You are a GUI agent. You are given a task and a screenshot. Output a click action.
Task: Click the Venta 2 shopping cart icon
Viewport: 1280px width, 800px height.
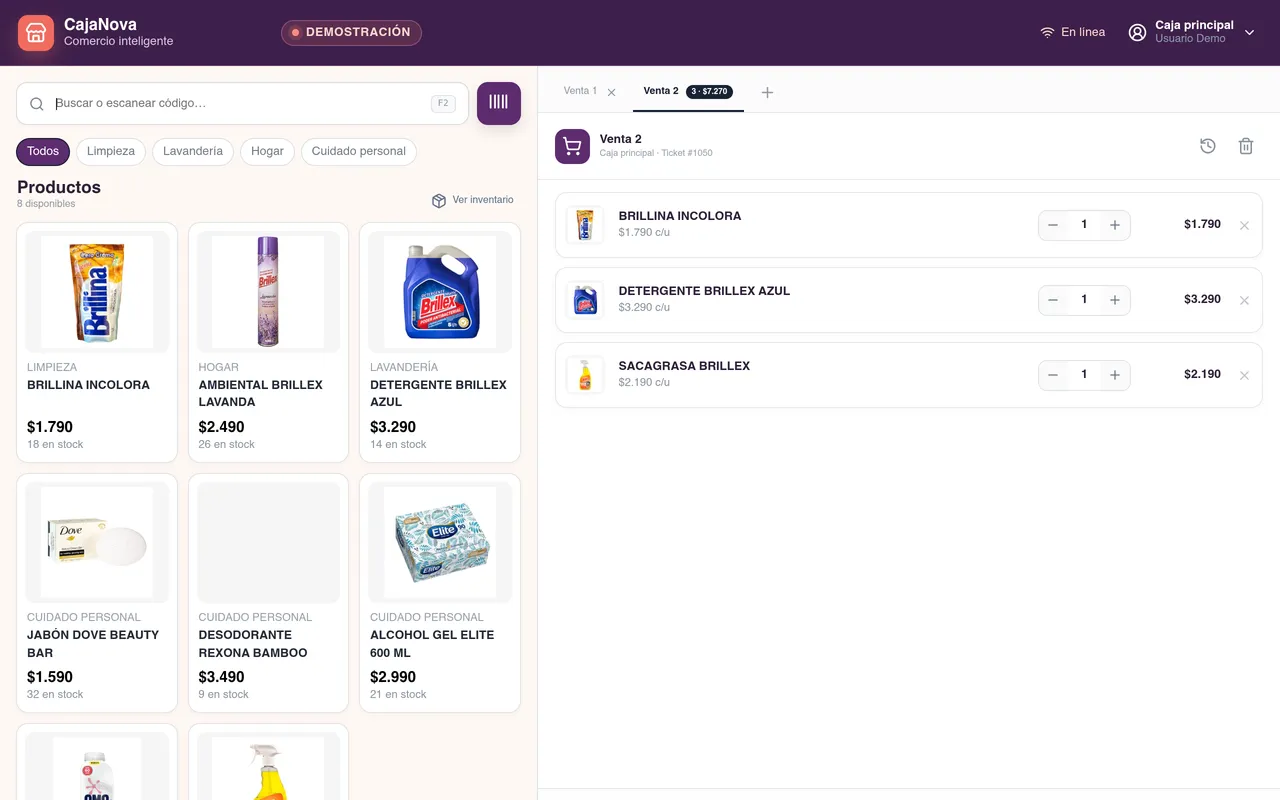click(572, 146)
